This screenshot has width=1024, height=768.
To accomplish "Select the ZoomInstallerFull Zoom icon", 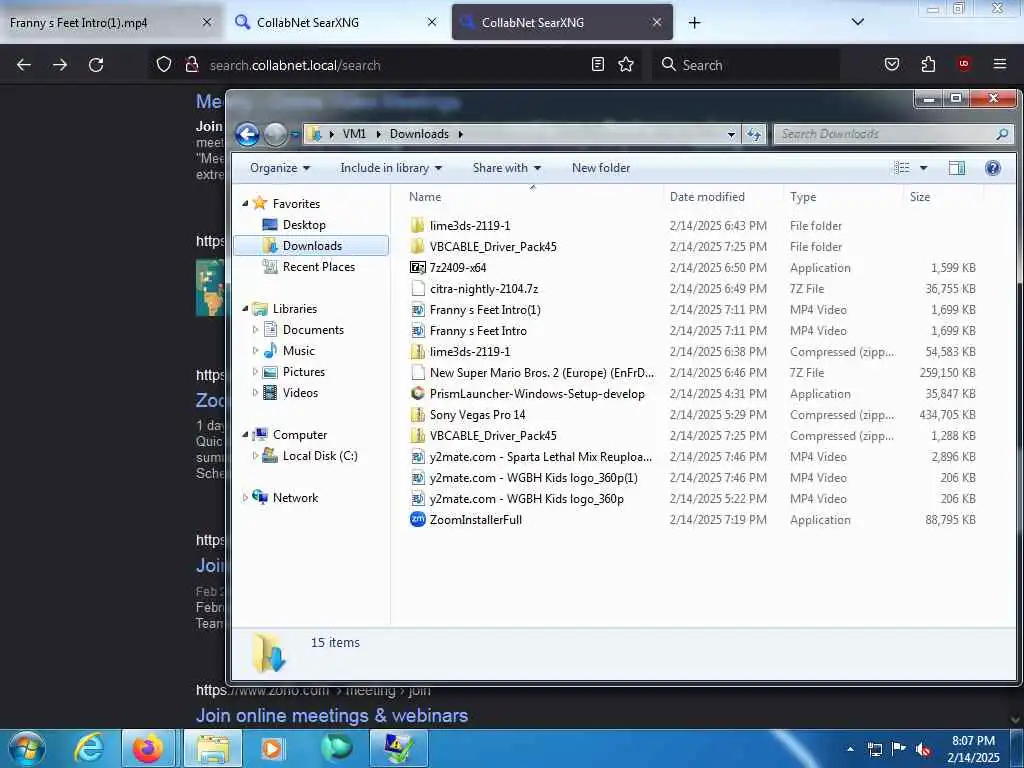I will tap(417, 520).
